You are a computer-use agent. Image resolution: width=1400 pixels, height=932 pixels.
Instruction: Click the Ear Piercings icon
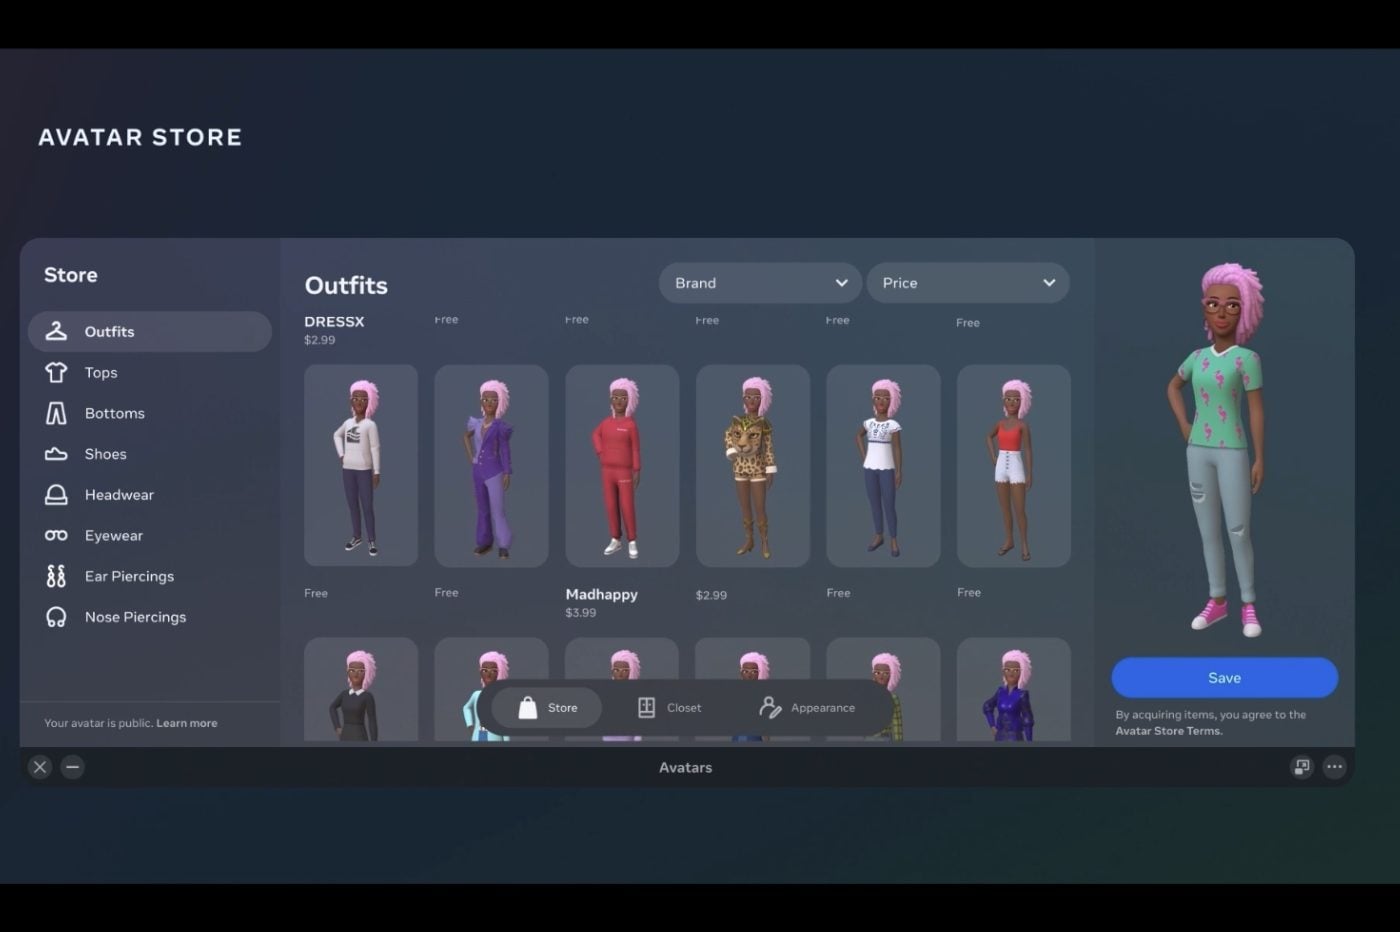(56, 576)
